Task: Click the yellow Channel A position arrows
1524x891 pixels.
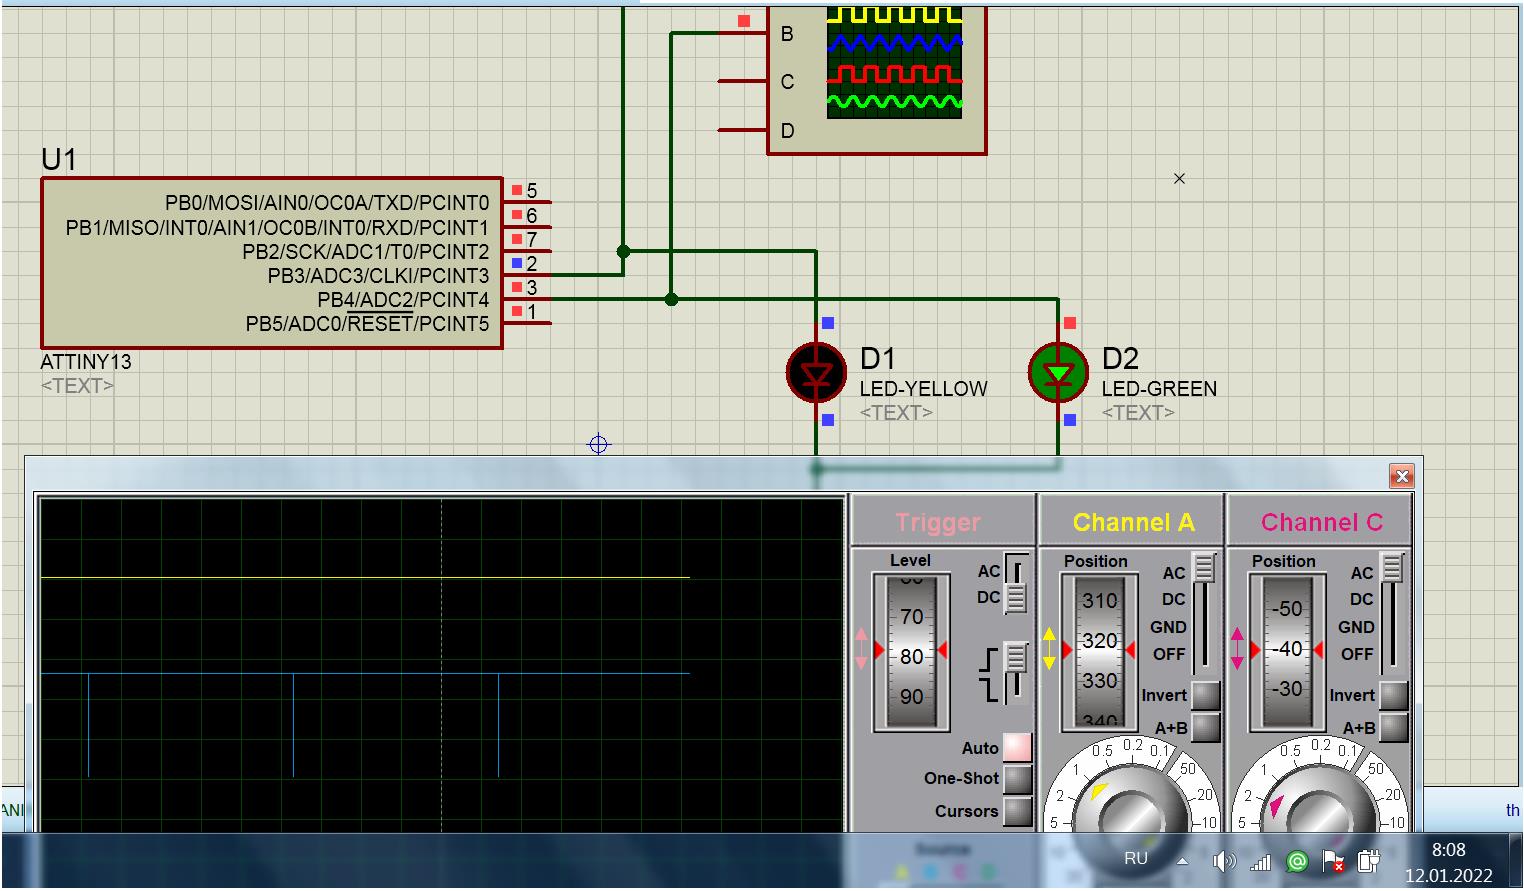Action: (1049, 649)
